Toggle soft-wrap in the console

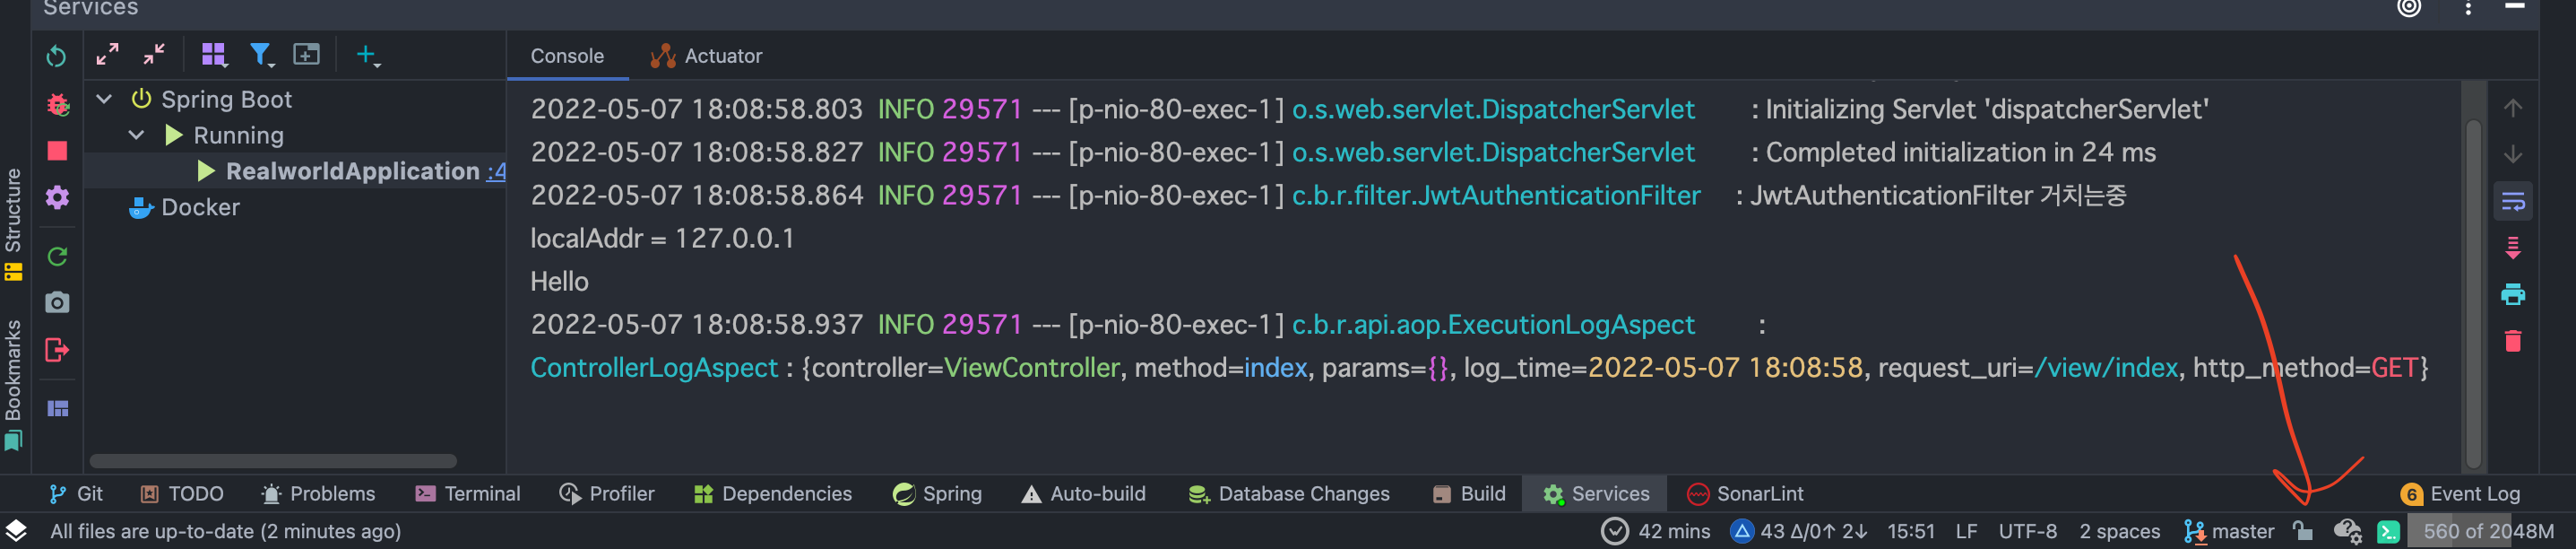pyautogui.click(x=2513, y=201)
